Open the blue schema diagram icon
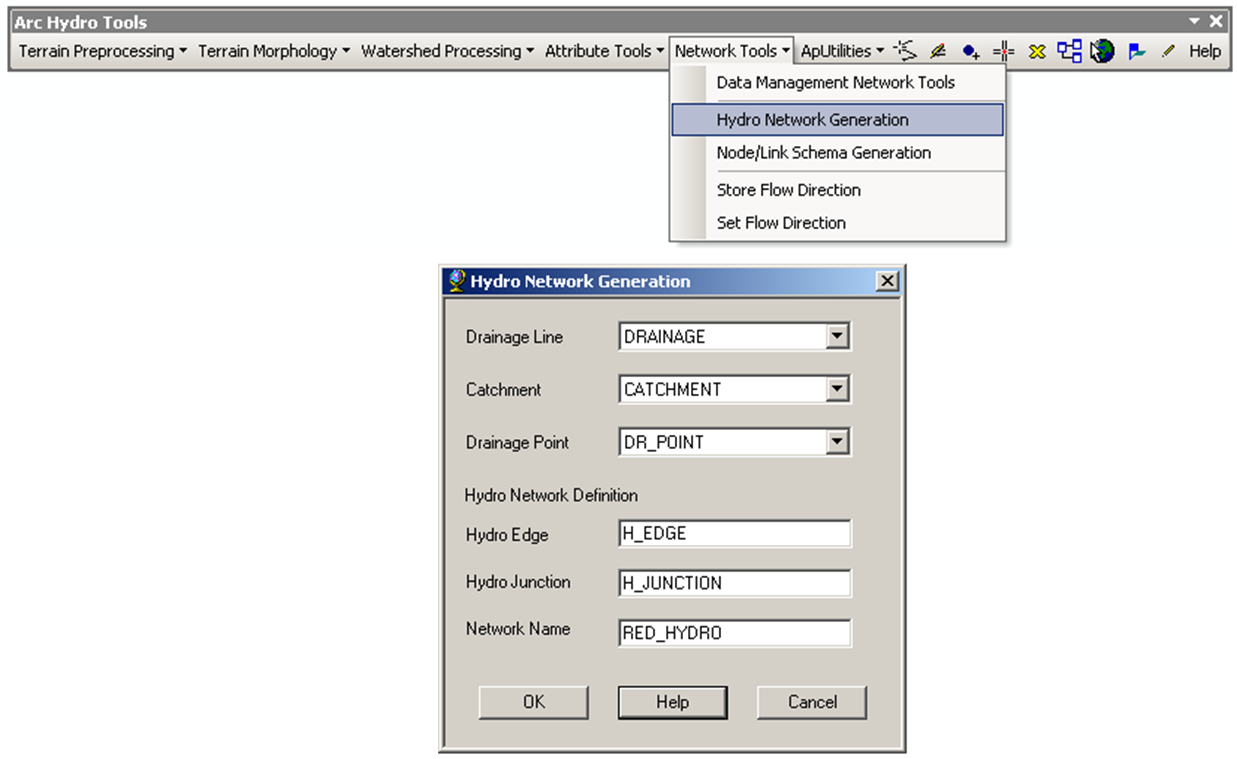Screen dimensions: 1237x759 (x=1069, y=51)
